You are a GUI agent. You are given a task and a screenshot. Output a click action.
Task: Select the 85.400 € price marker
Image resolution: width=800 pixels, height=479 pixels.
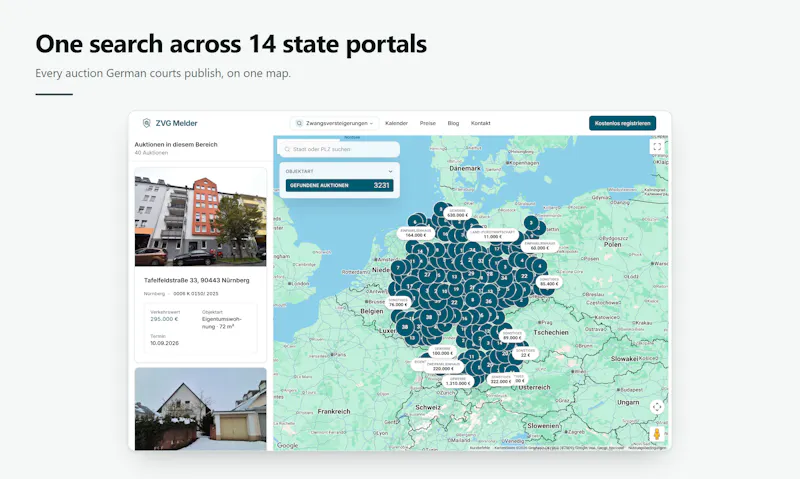point(549,282)
